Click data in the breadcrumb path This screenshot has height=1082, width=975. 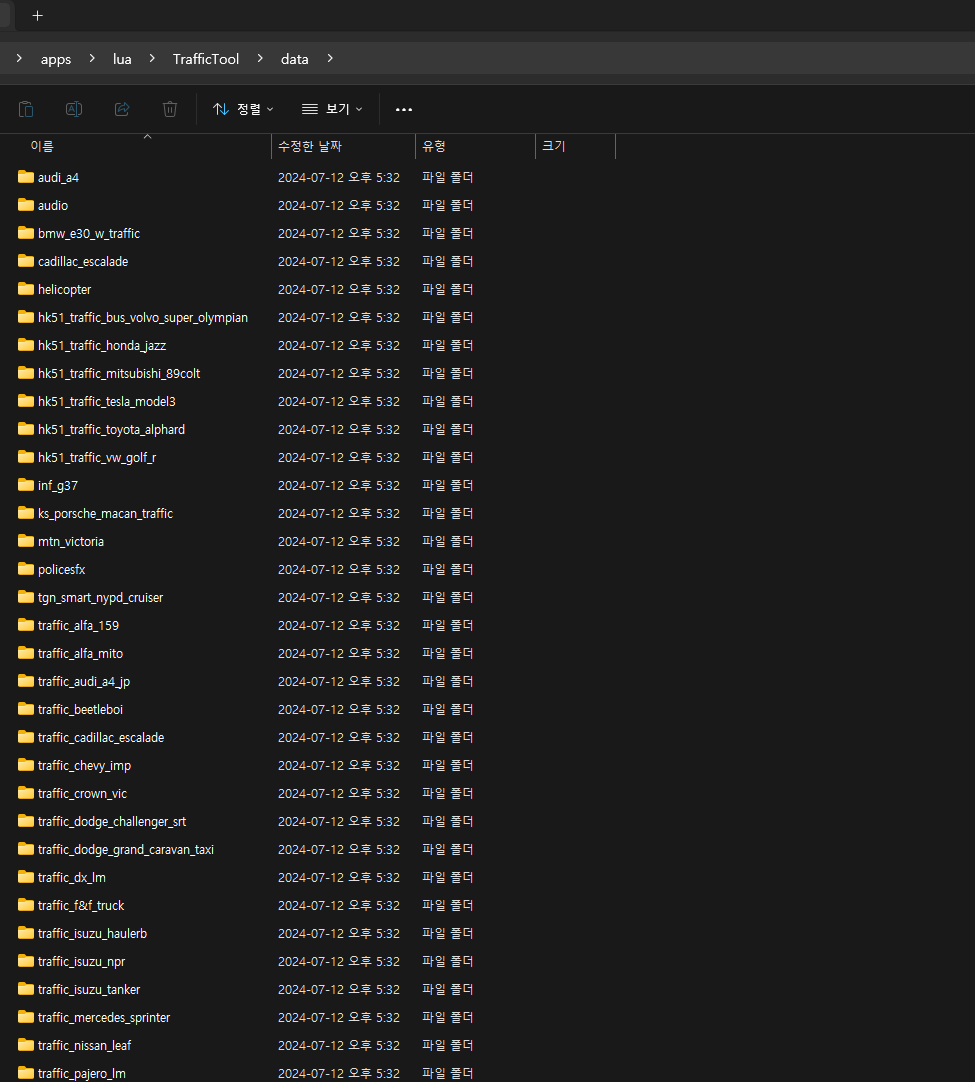295,59
